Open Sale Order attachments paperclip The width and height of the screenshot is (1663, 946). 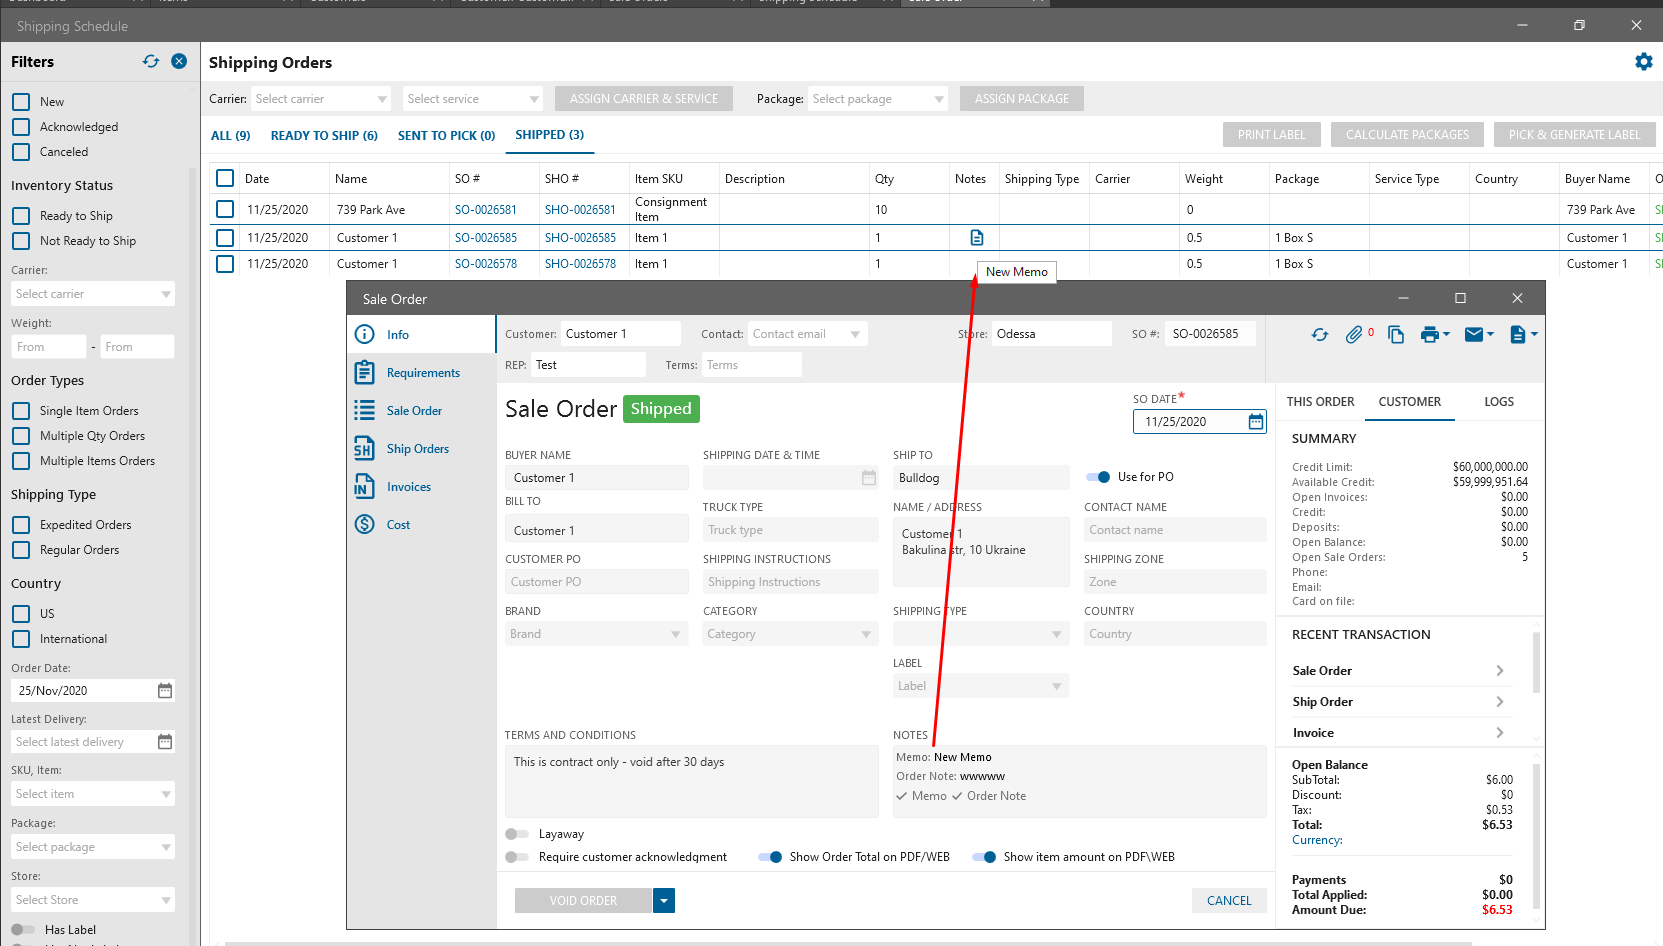[x=1354, y=335]
